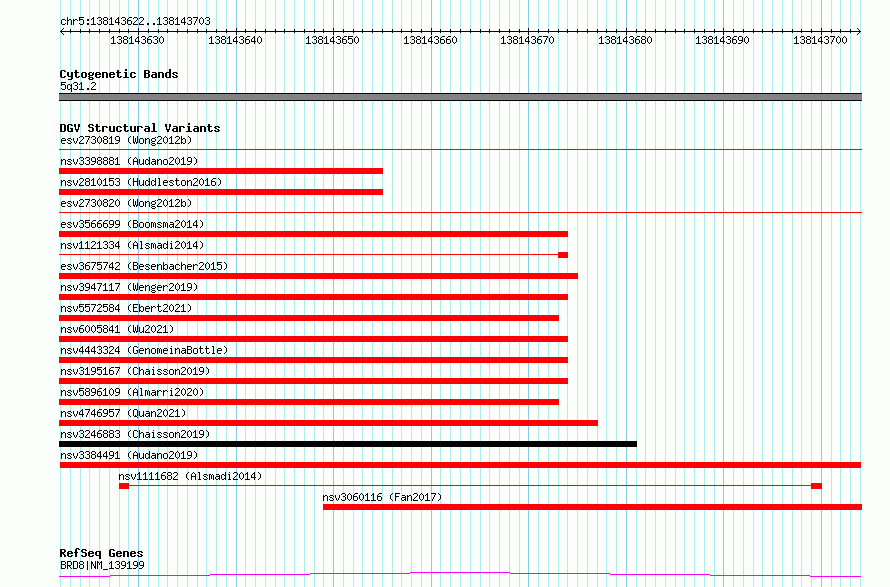Click the RefSeq Genes track title
This screenshot has width=890, height=587.
[x=101, y=553]
